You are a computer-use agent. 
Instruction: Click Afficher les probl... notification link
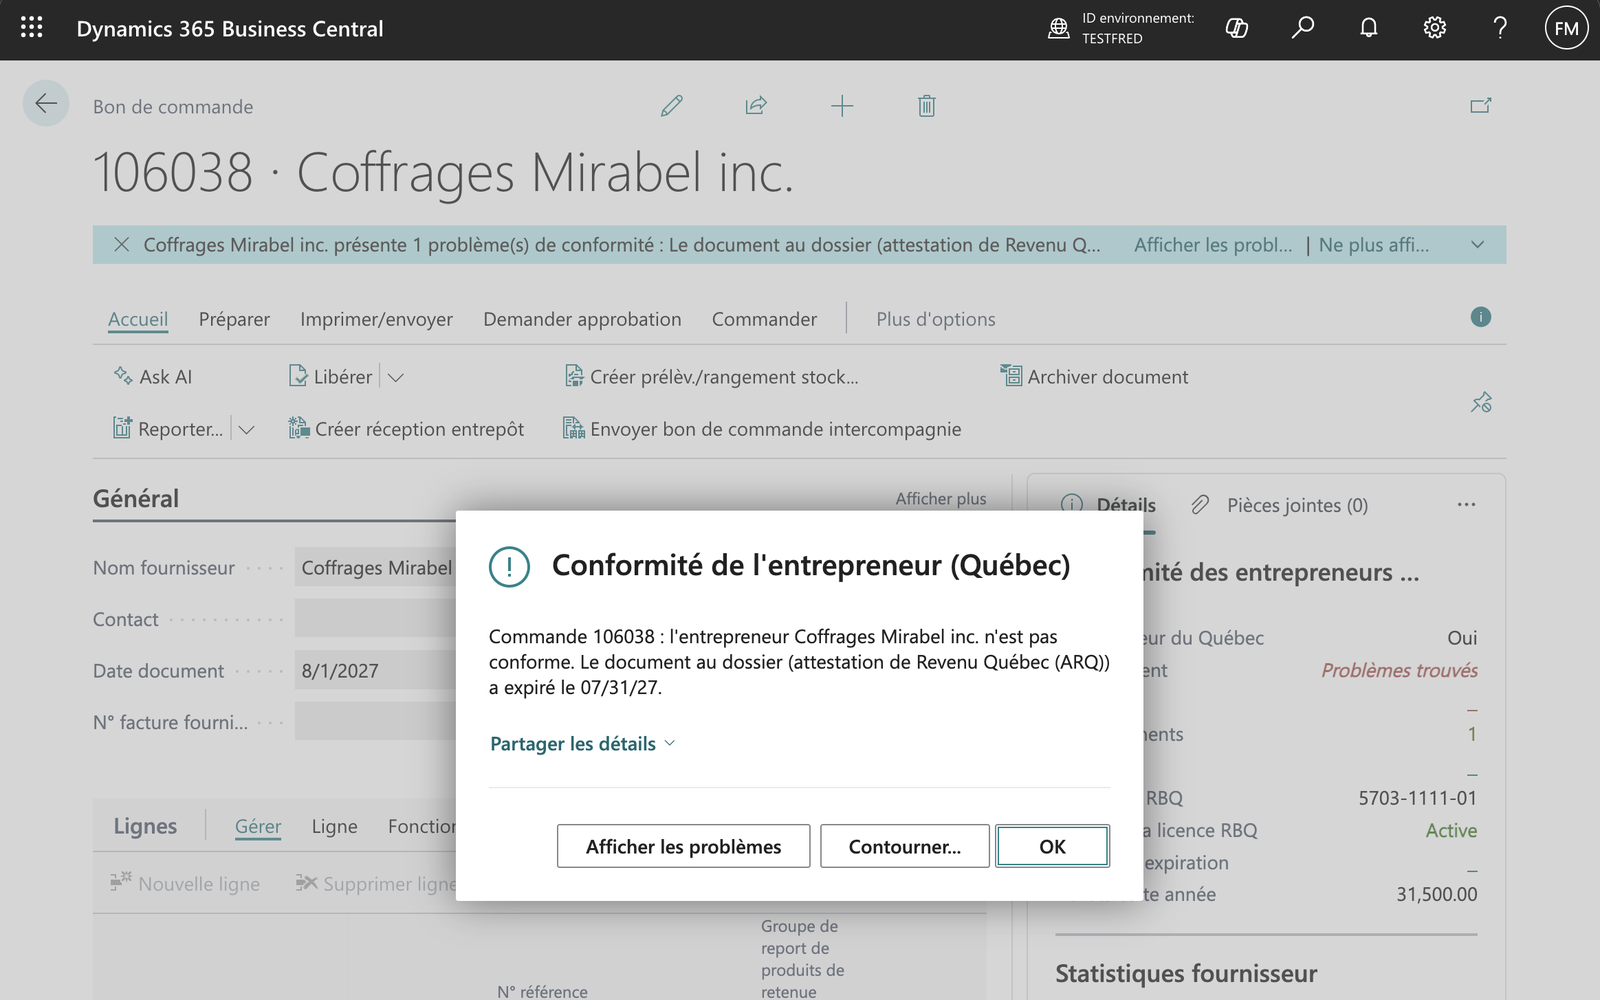1213,244
